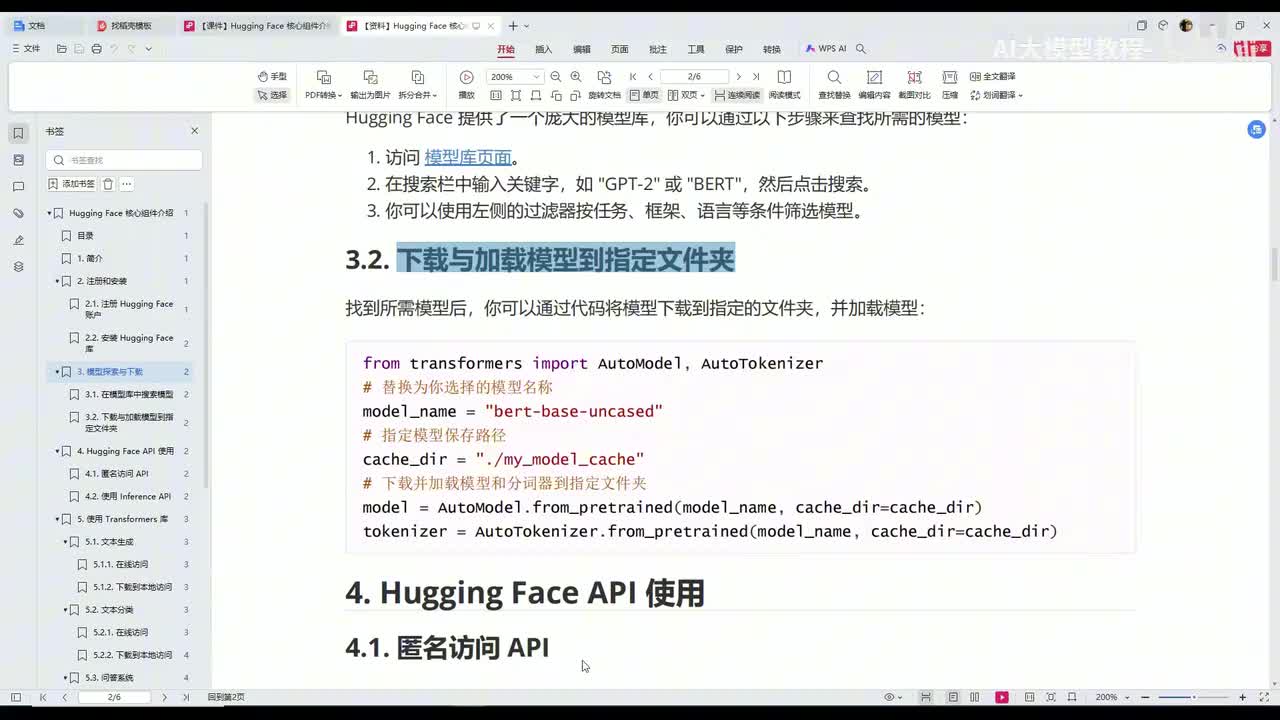Select the hand (手型) tool

pos(272,76)
